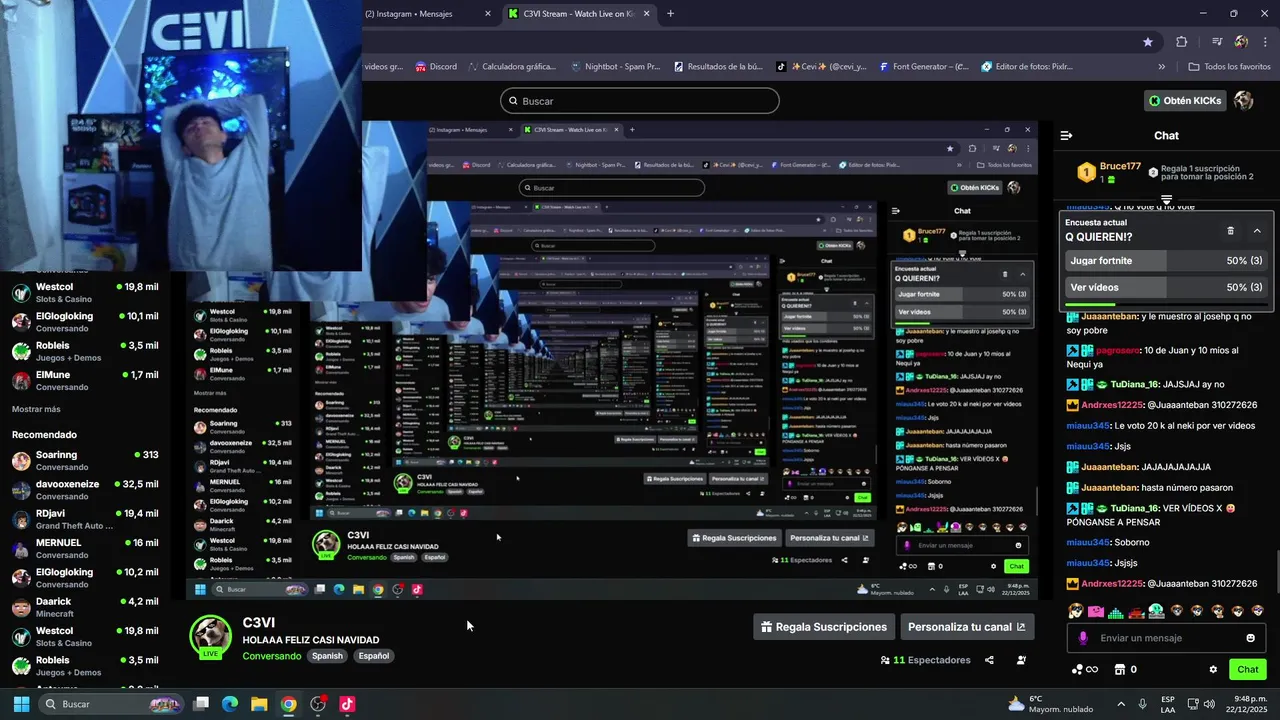
Task: Select the green pyramid emote
Action: (1116, 611)
